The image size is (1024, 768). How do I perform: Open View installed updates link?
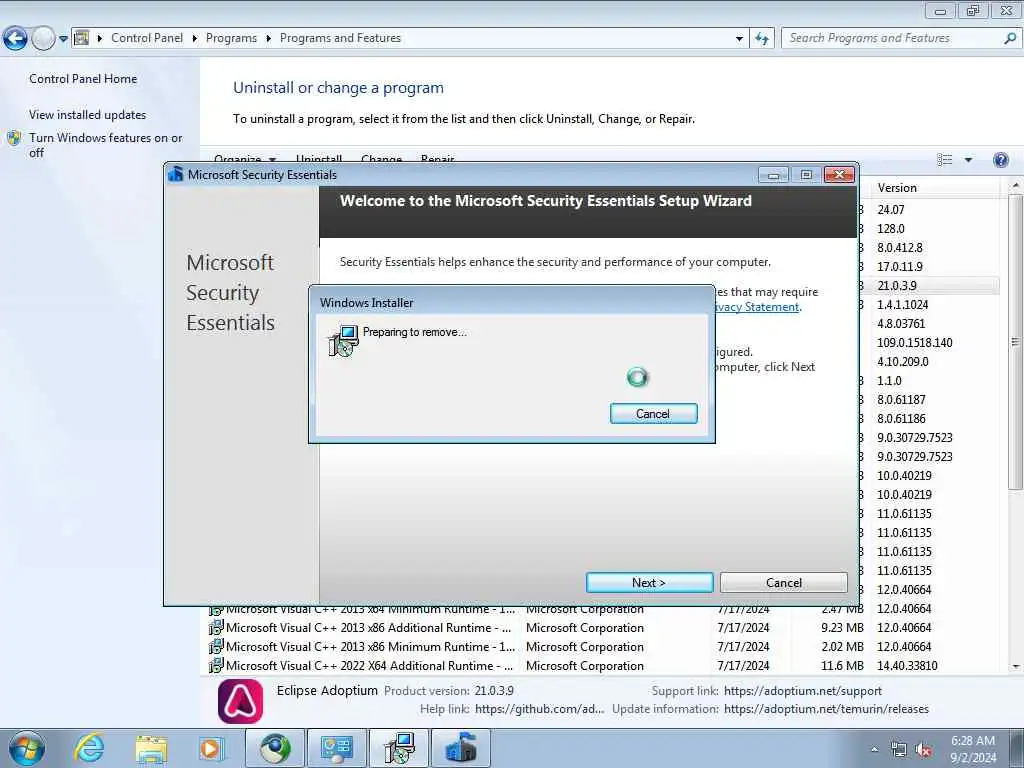(x=88, y=114)
